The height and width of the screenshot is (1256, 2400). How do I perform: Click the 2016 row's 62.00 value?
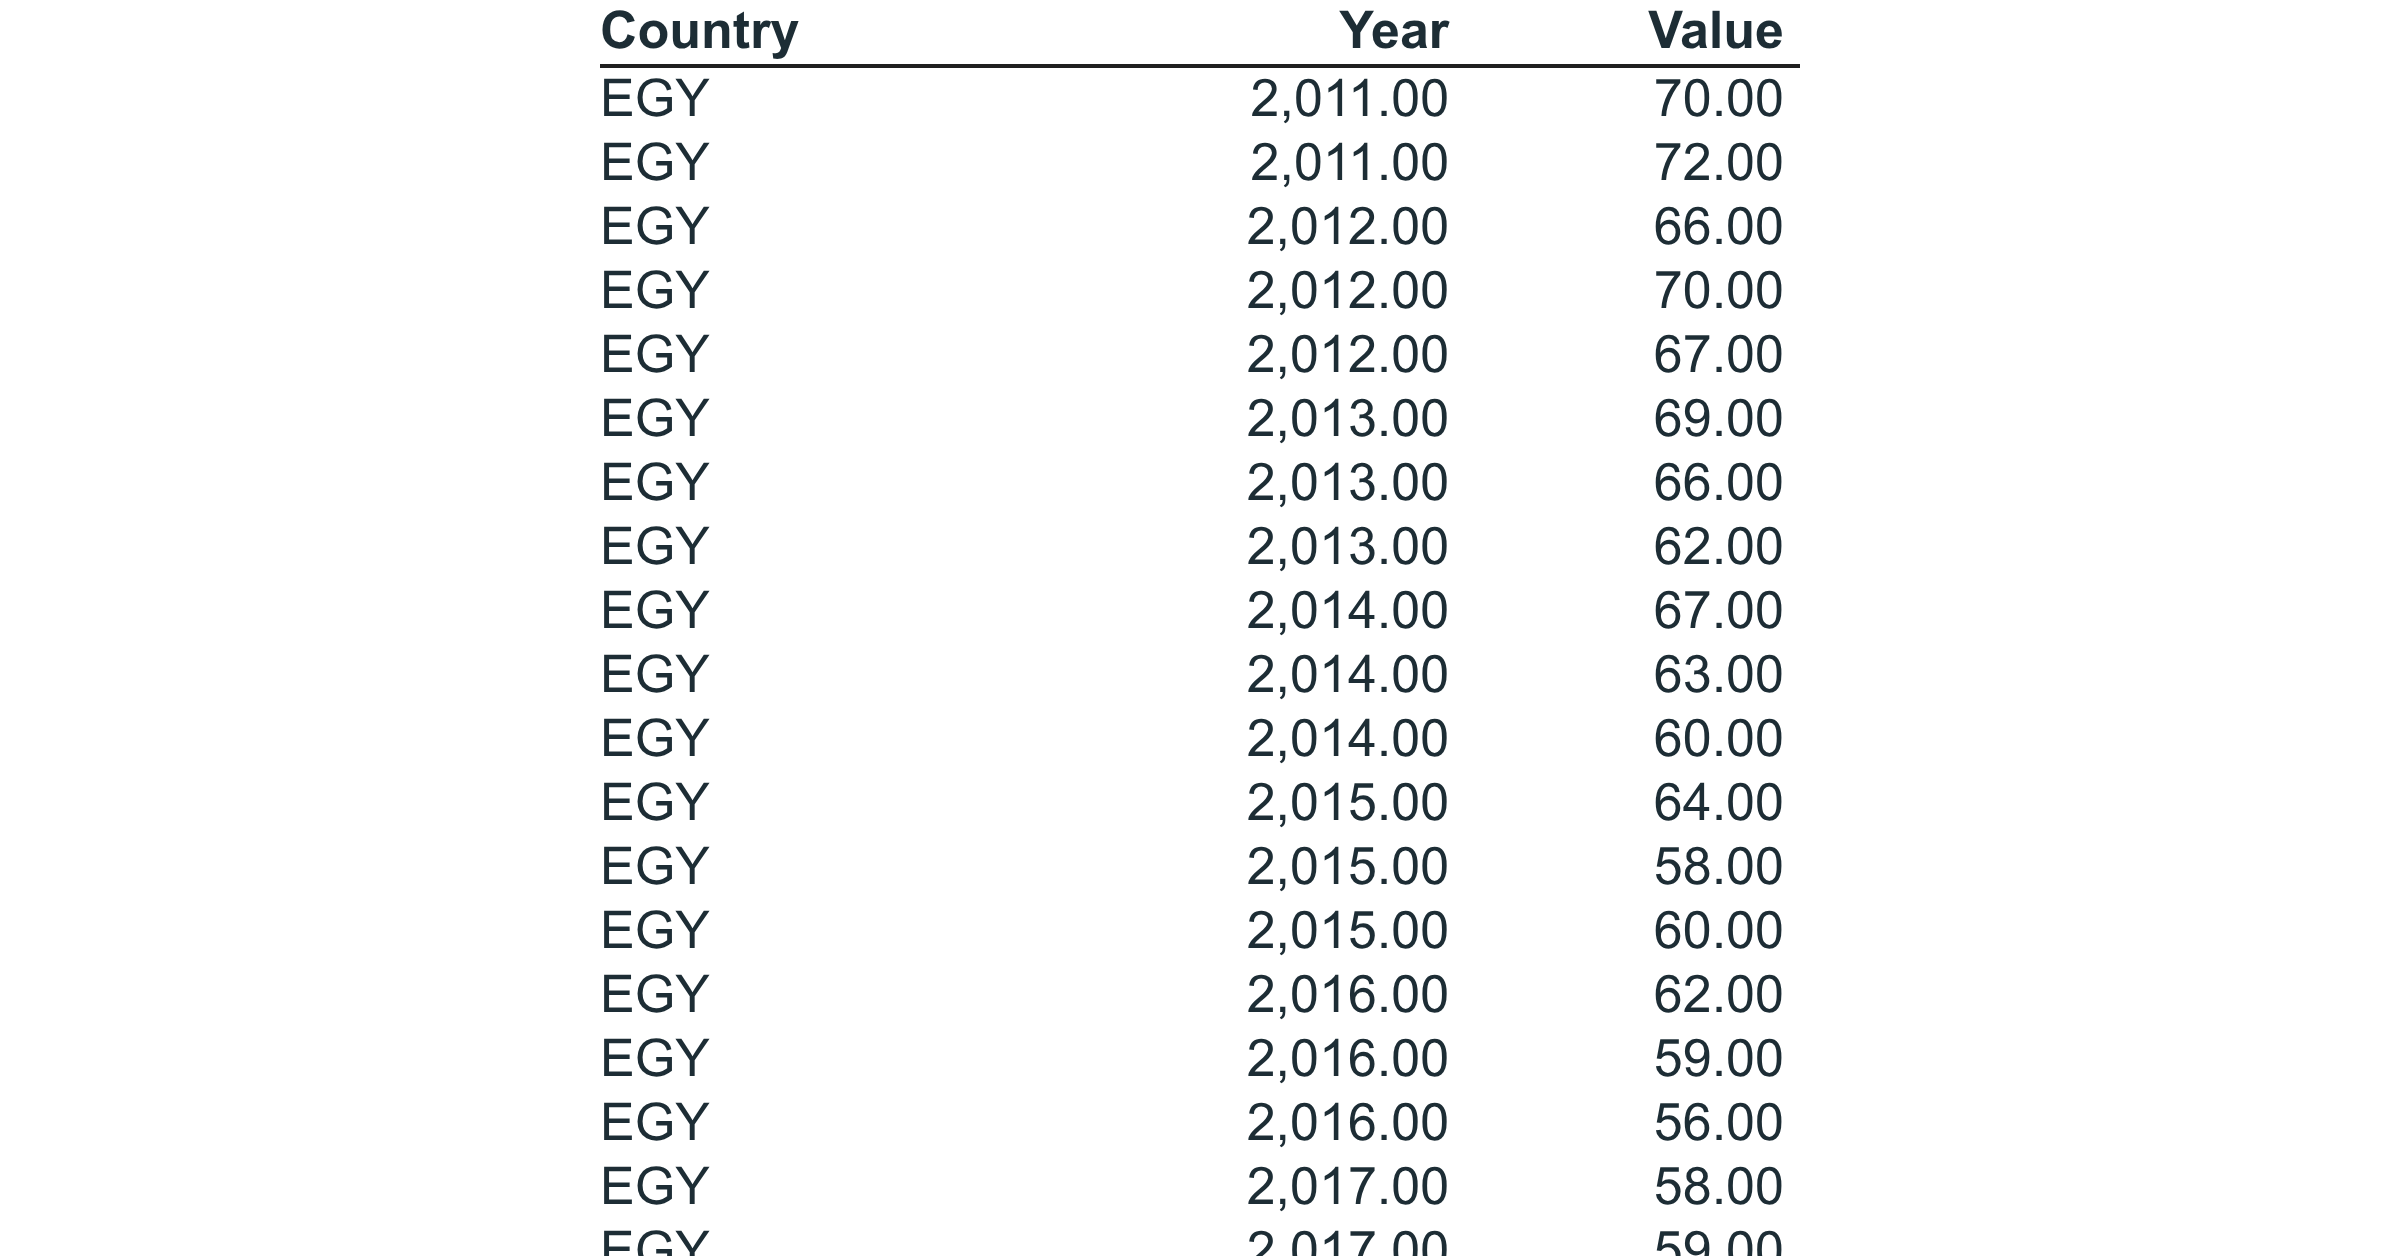[1718, 994]
